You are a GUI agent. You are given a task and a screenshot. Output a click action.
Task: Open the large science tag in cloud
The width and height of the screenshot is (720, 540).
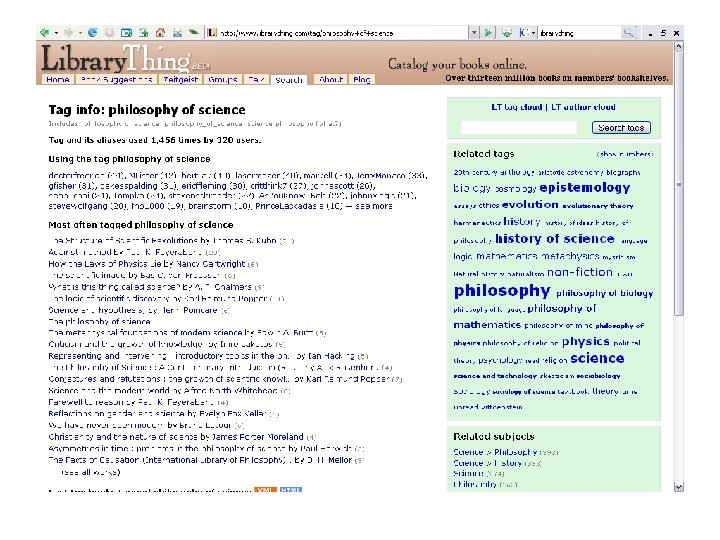597,359
